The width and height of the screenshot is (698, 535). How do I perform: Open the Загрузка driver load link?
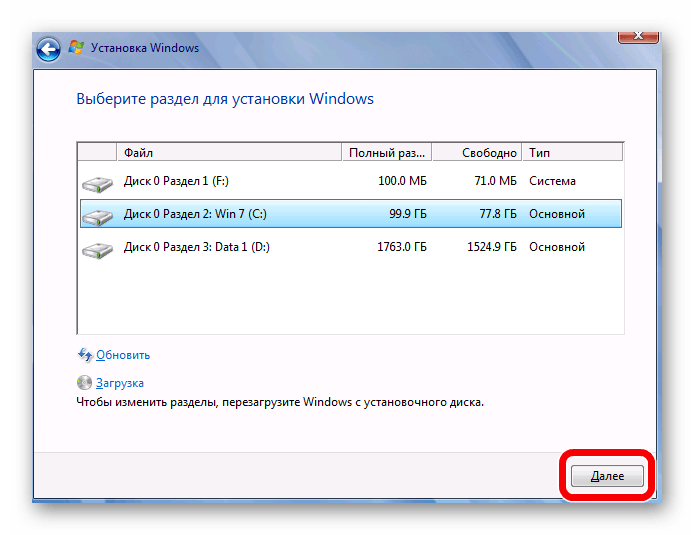(x=120, y=383)
